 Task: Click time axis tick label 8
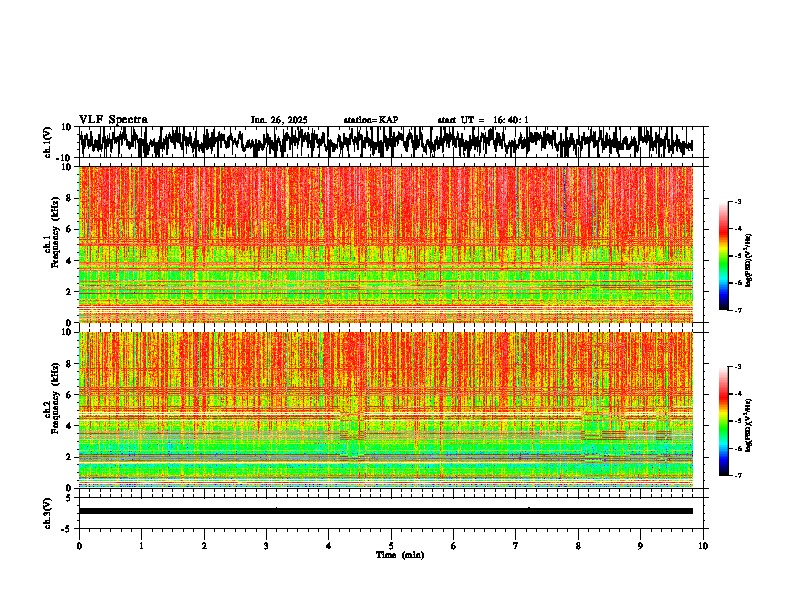click(x=578, y=546)
